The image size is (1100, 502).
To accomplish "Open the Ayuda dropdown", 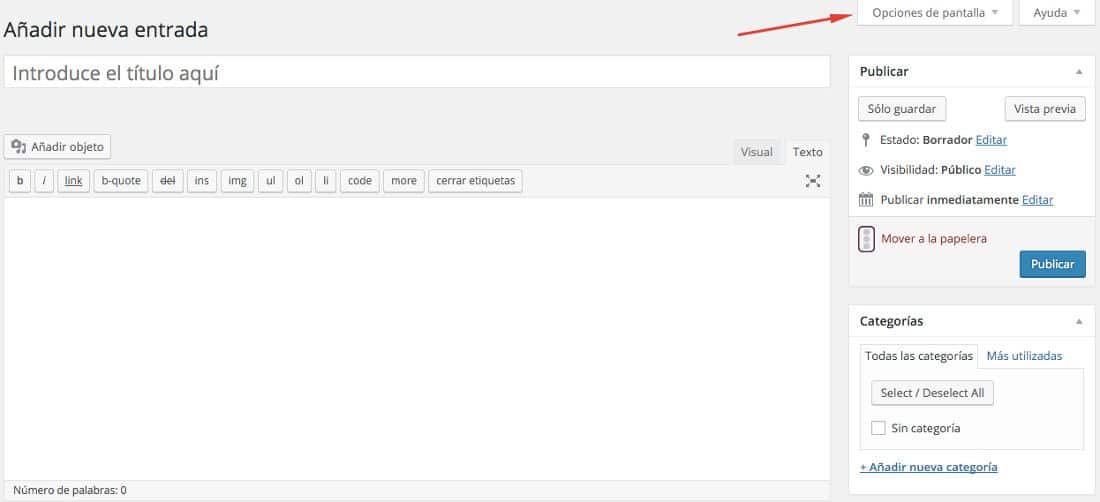I will pos(1057,13).
